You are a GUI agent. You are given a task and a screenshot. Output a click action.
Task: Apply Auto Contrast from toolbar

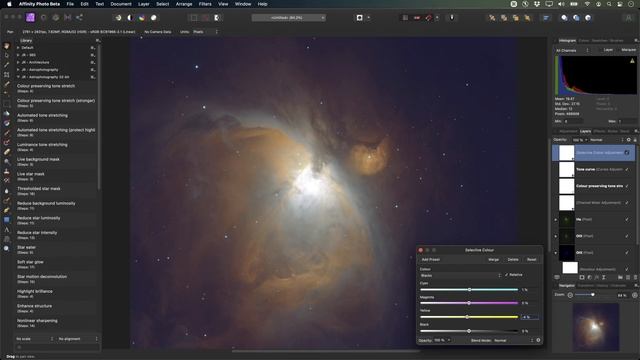tap(130, 18)
